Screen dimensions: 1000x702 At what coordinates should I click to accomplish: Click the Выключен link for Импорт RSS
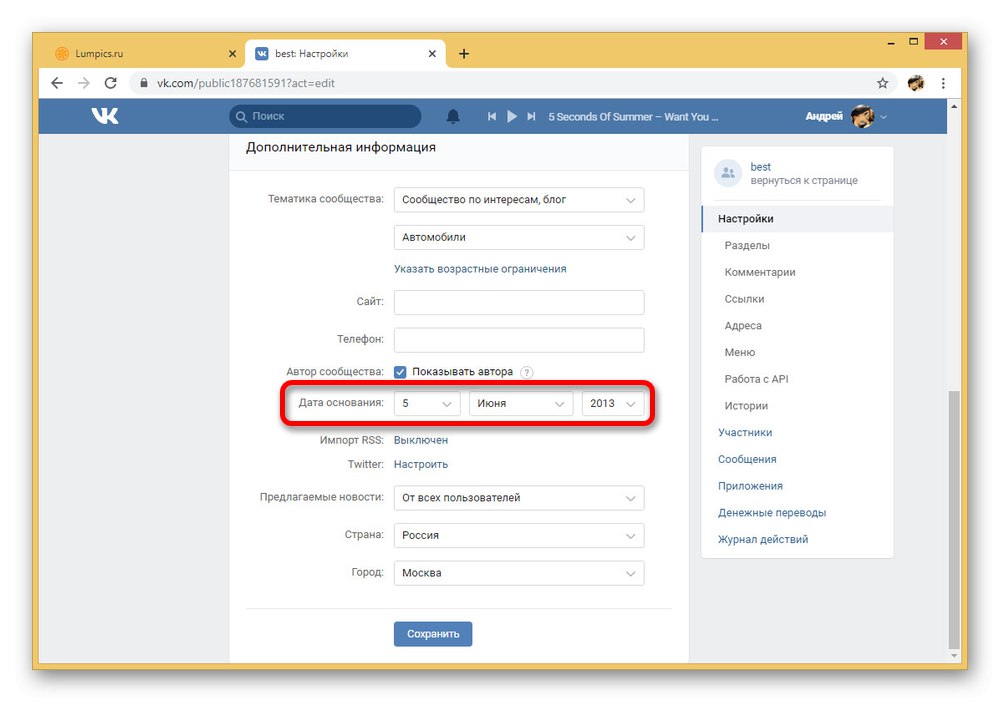[421, 441]
